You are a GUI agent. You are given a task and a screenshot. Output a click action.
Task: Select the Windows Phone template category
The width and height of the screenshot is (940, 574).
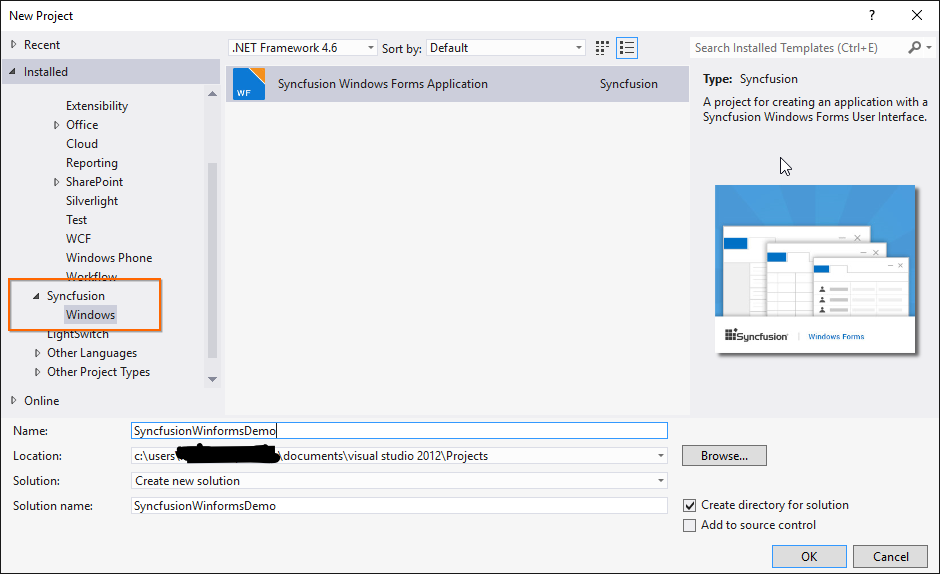(x=109, y=258)
